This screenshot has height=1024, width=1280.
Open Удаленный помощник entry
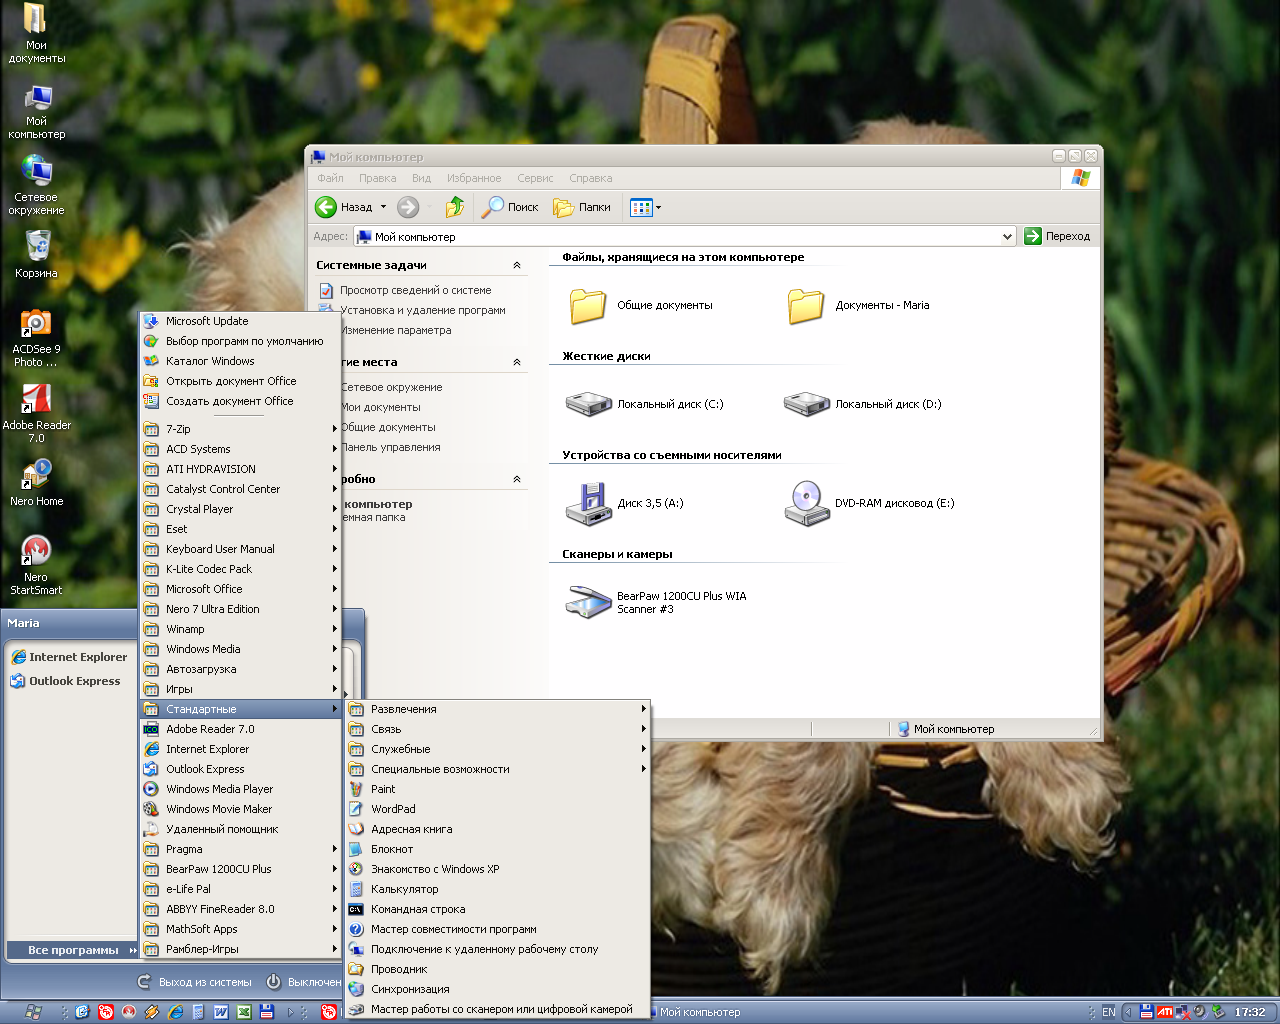point(240,829)
